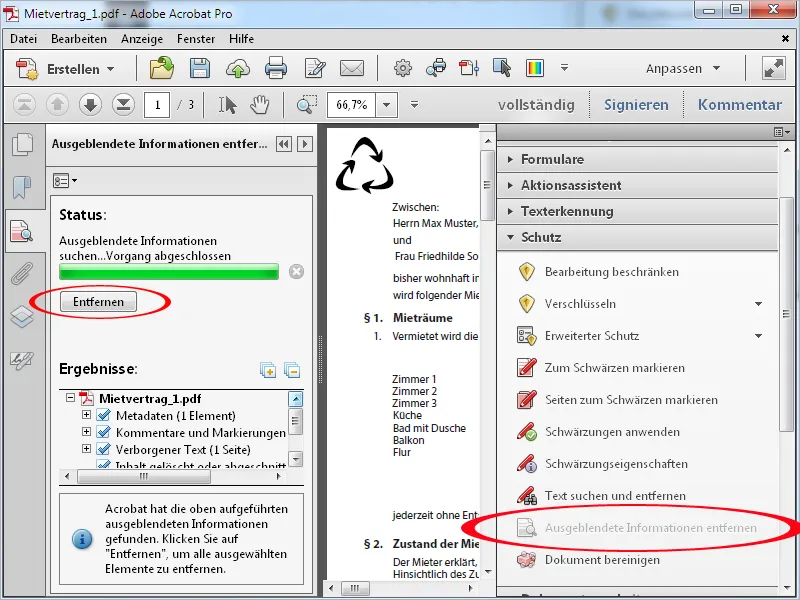Click the Entfernen button
Image resolution: width=800 pixels, height=600 pixels.
pyautogui.click(x=98, y=302)
